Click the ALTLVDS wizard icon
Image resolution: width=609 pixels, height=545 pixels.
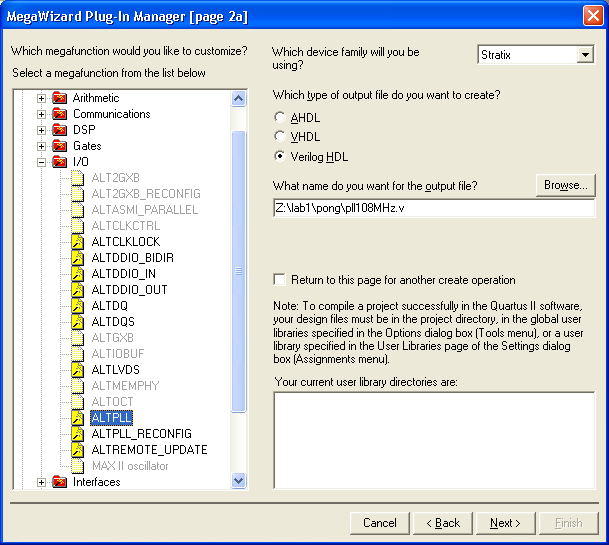[78, 370]
